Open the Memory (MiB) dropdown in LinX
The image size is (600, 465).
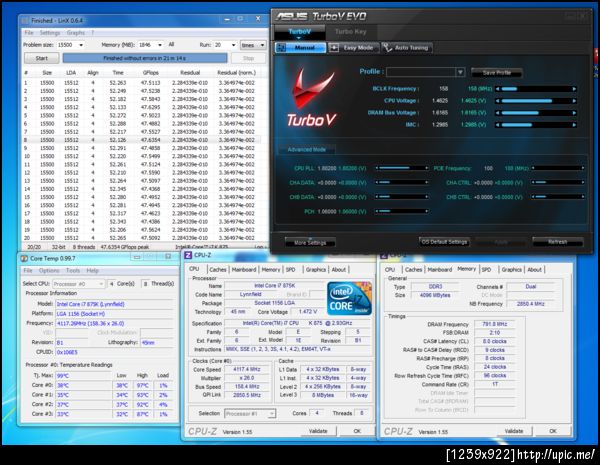click(x=160, y=45)
